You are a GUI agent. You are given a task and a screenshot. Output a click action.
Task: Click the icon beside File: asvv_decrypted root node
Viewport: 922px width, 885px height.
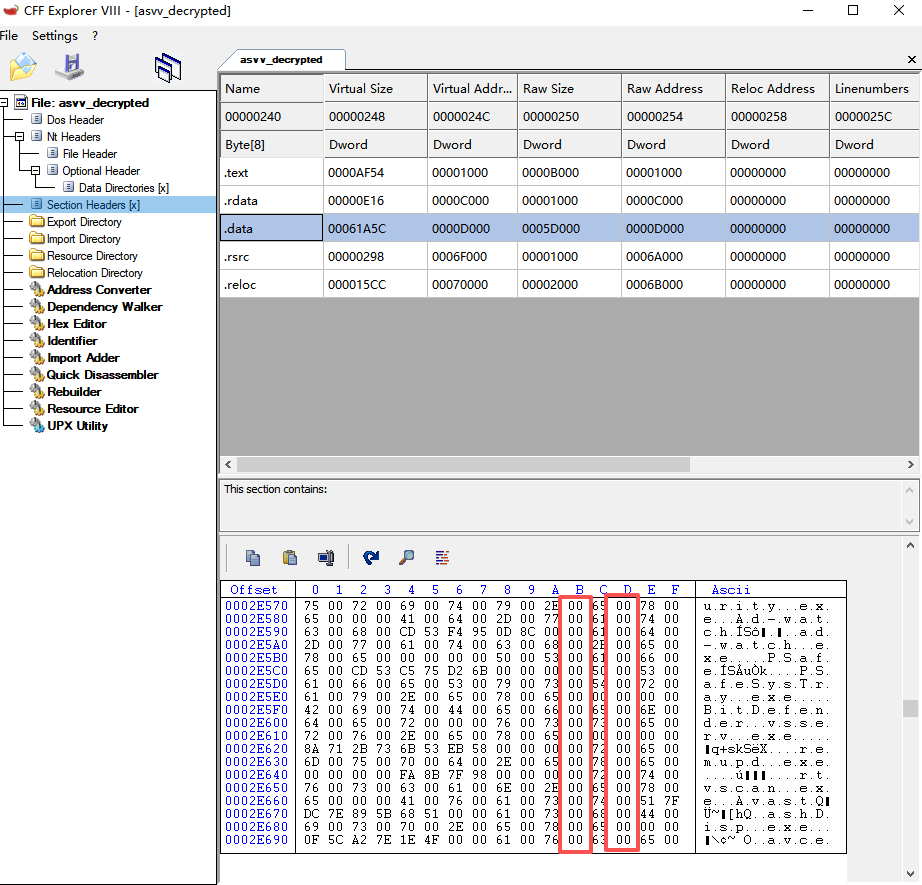coord(21,102)
